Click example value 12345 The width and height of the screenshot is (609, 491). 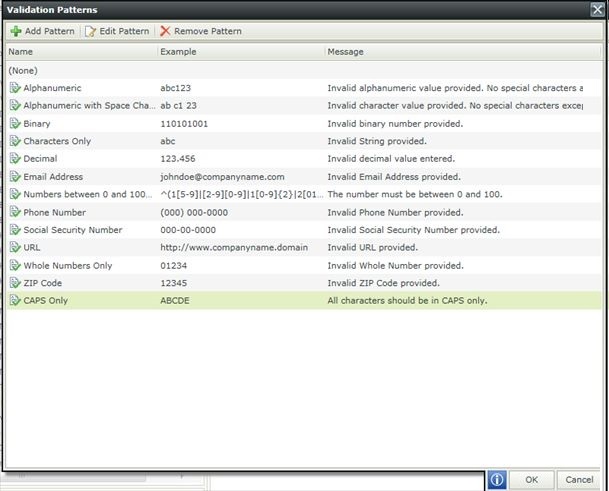[x=174, y=283]
